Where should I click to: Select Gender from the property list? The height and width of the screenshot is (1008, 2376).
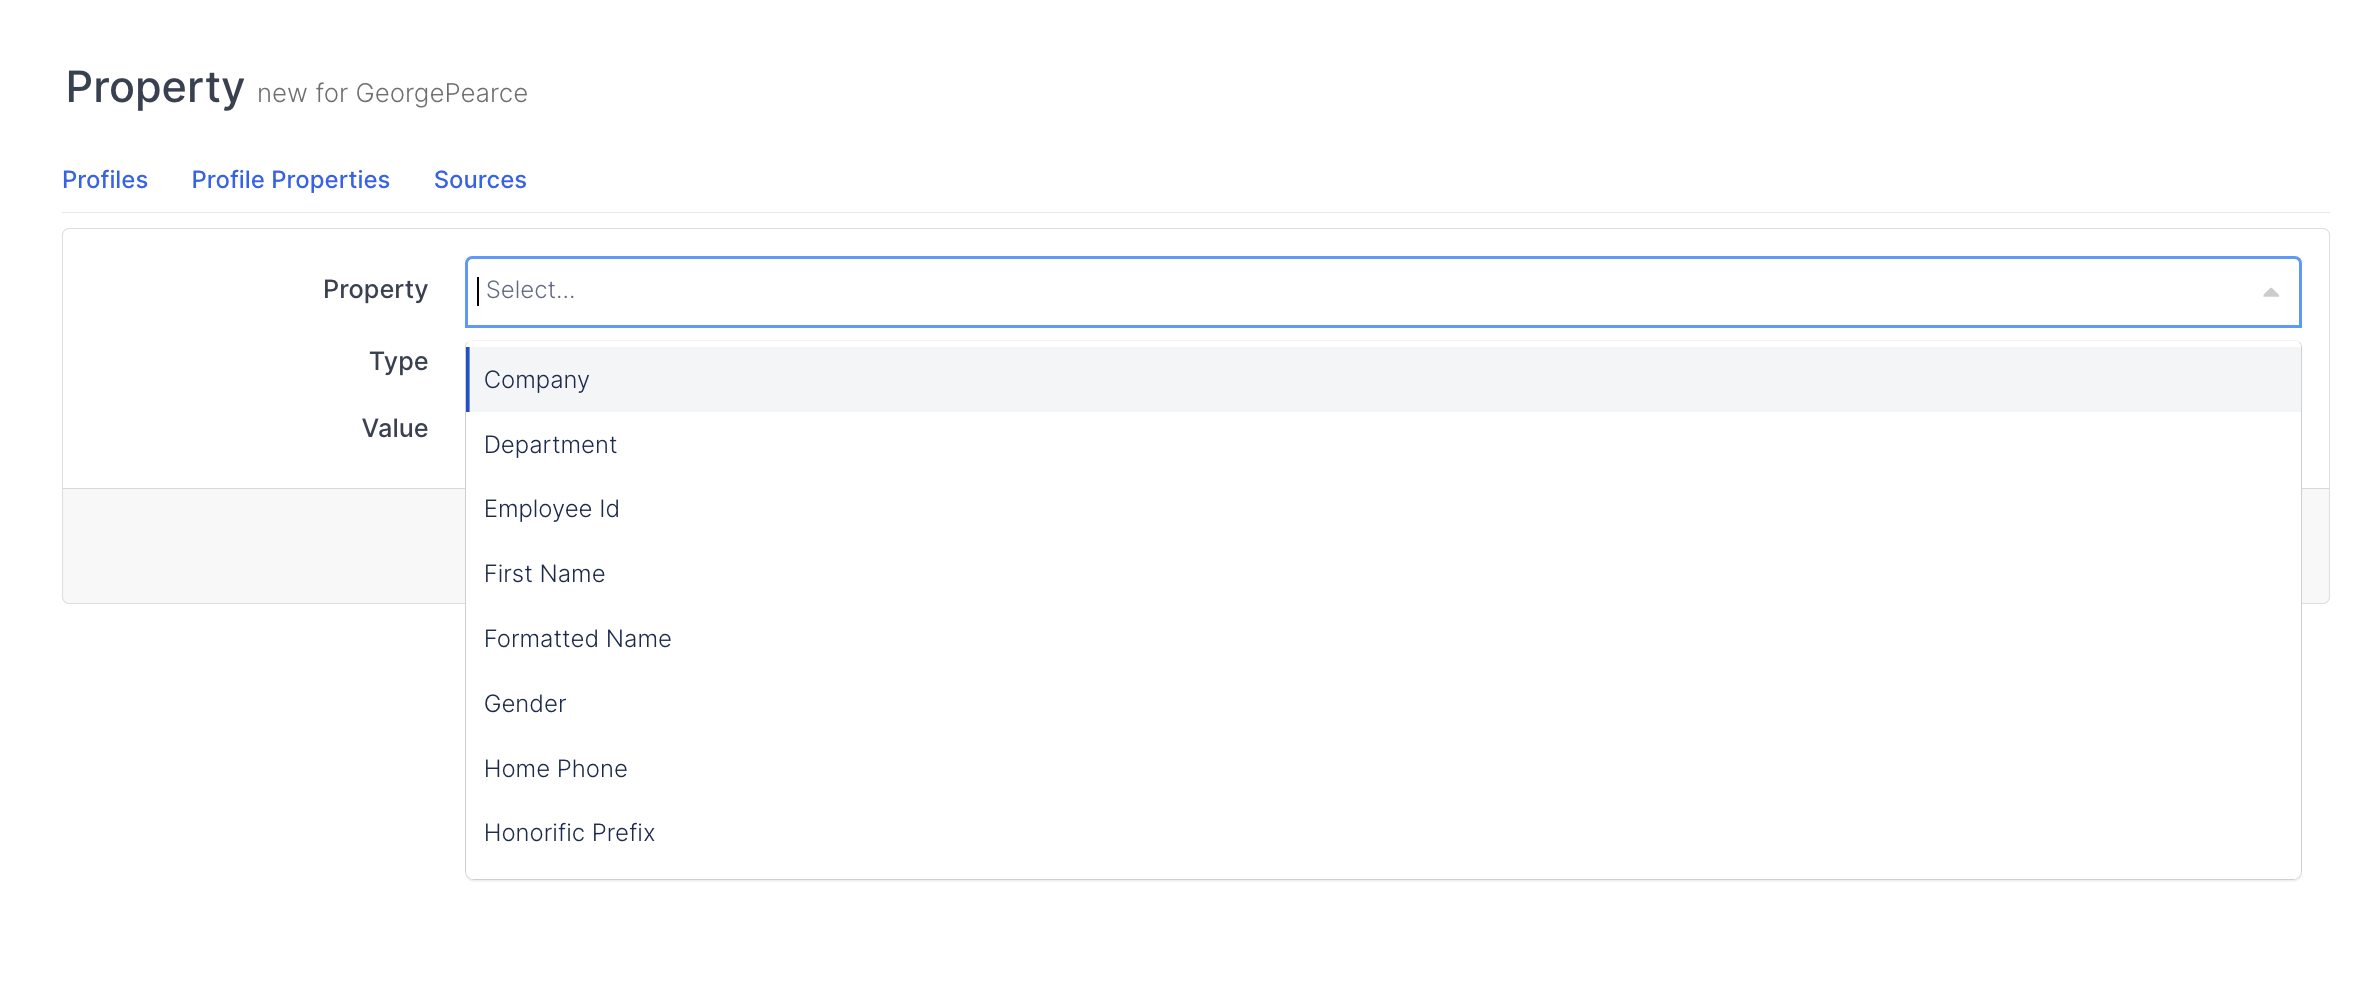click(524, 704)
